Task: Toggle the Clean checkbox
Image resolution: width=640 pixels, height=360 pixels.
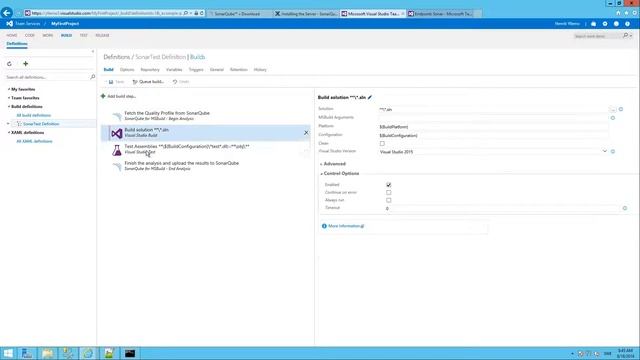Action: (x=382, y=143)
